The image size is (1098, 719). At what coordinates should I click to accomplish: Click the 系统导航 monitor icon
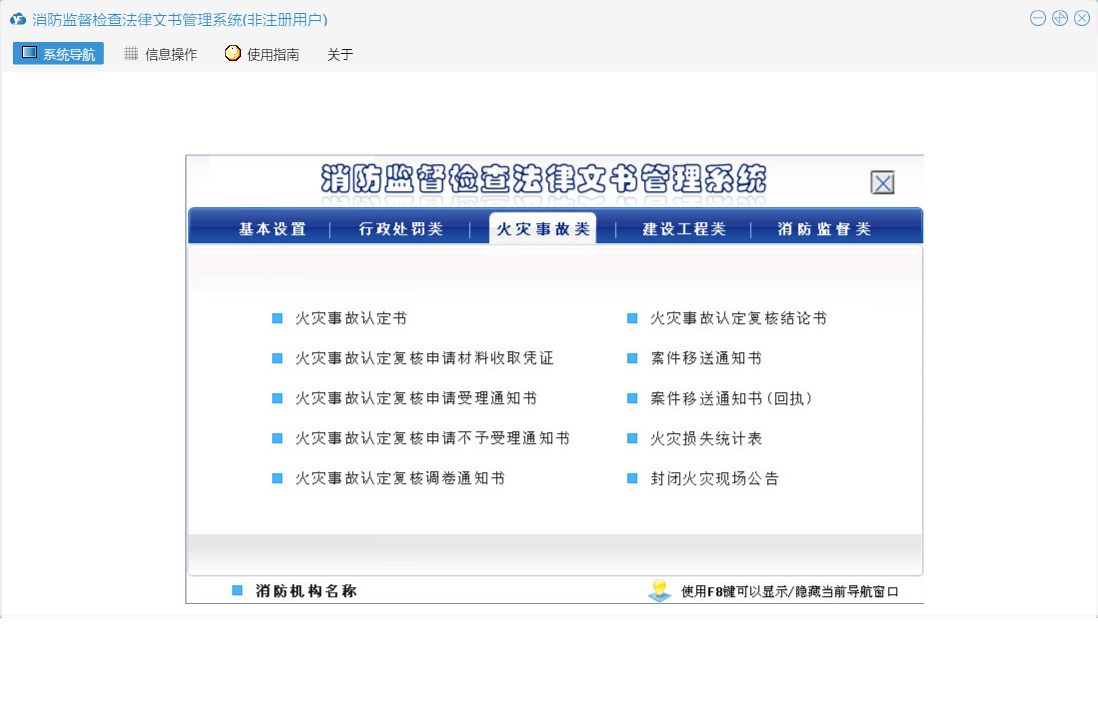coord(29,53)
